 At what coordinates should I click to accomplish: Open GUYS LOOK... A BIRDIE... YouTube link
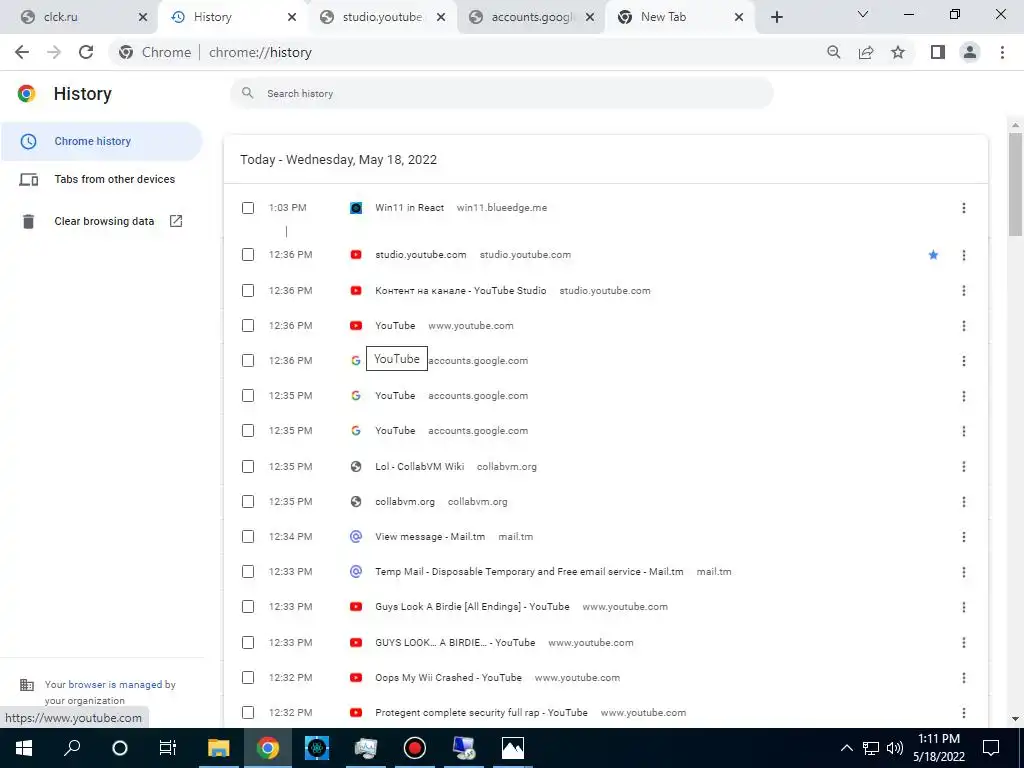point(455,643)
